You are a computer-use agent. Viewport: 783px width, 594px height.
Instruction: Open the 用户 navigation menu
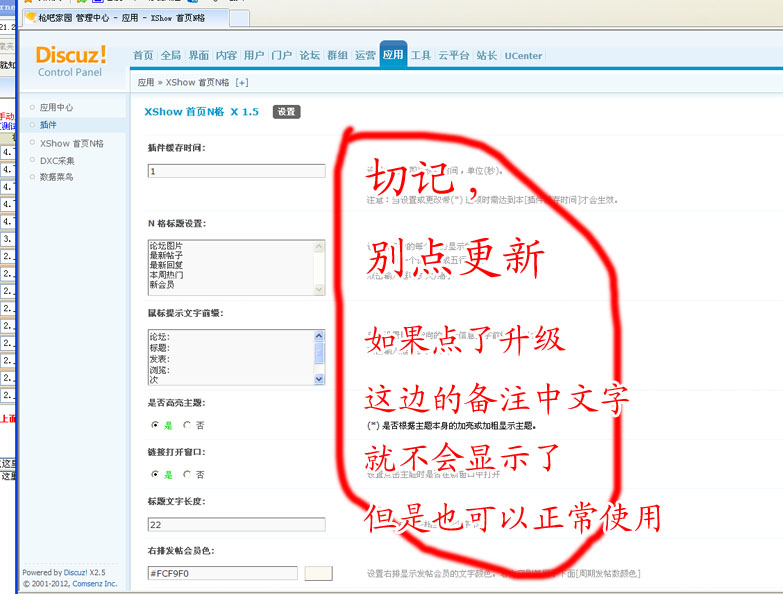click(x=254, y=55)
